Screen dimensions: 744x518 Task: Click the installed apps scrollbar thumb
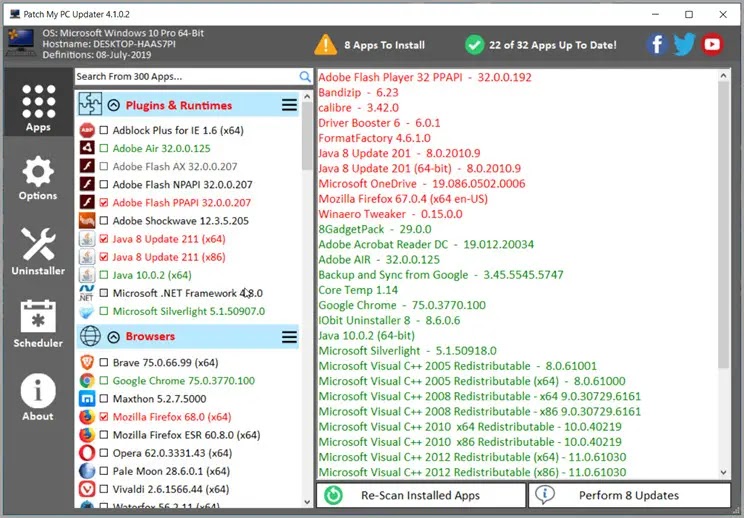(x=724, y=225)
